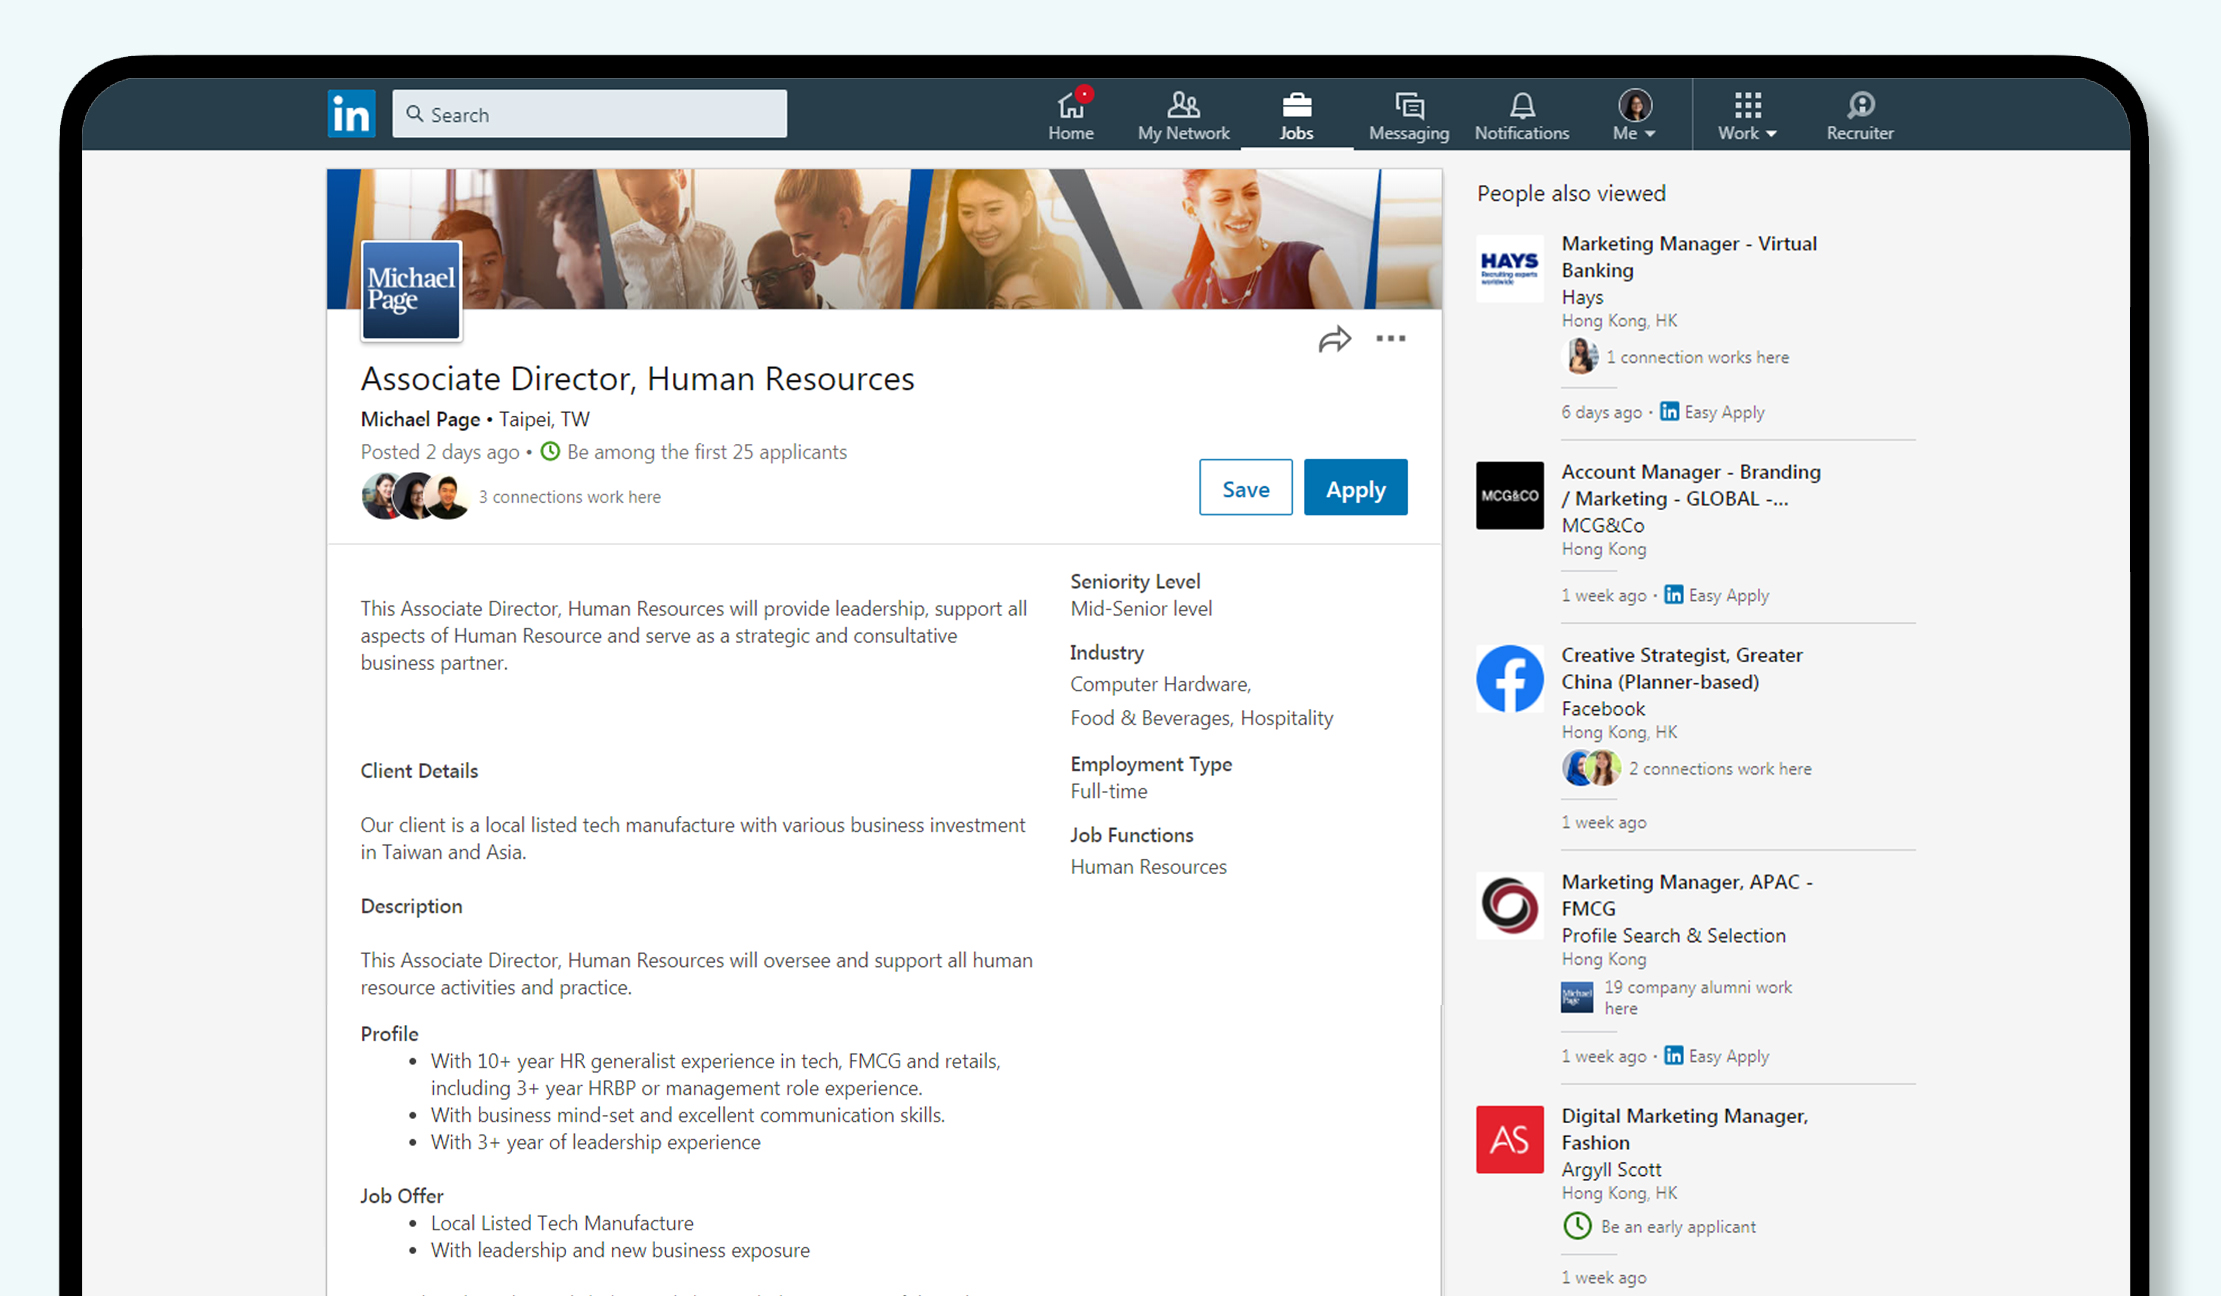Viewport: 2221px width, 1296px height.
Task: Open Creative Strategist, Greater China job
Action: 1682,668
